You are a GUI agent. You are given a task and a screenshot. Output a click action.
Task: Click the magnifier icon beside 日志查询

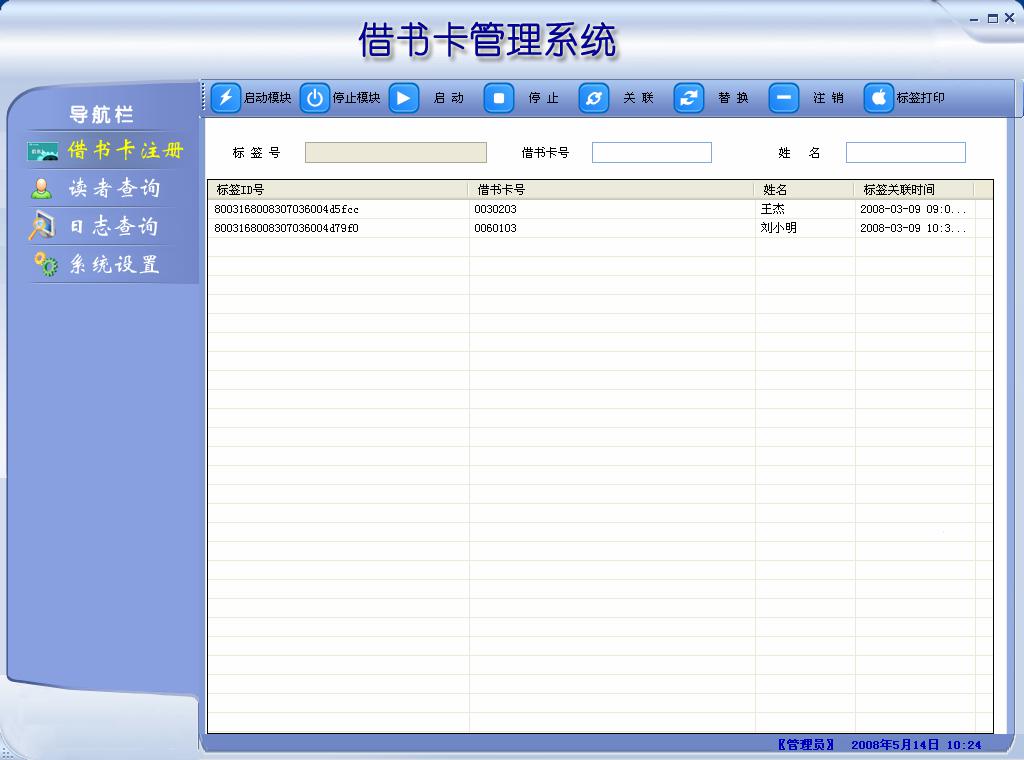[x=42, y=225]
